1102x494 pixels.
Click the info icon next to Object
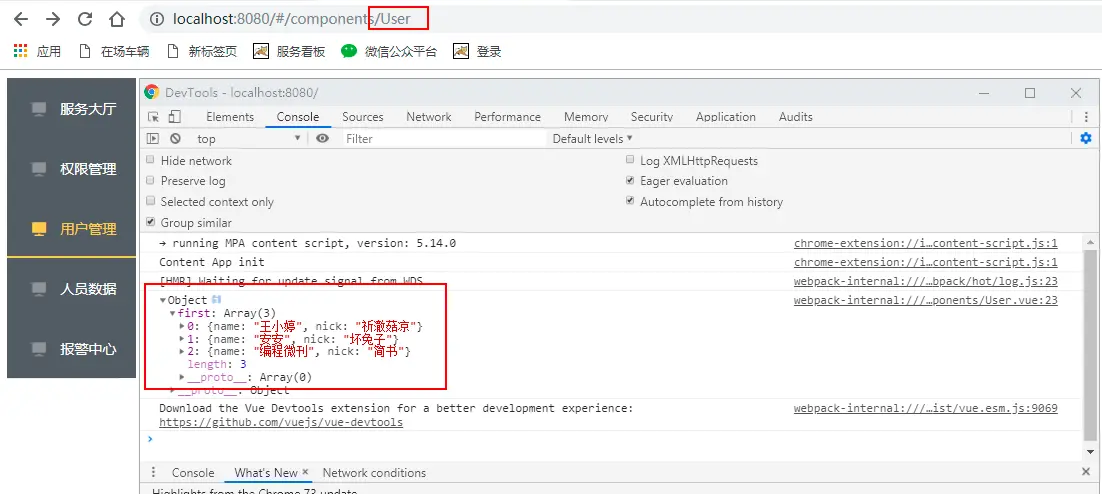[x=216, y=300]
